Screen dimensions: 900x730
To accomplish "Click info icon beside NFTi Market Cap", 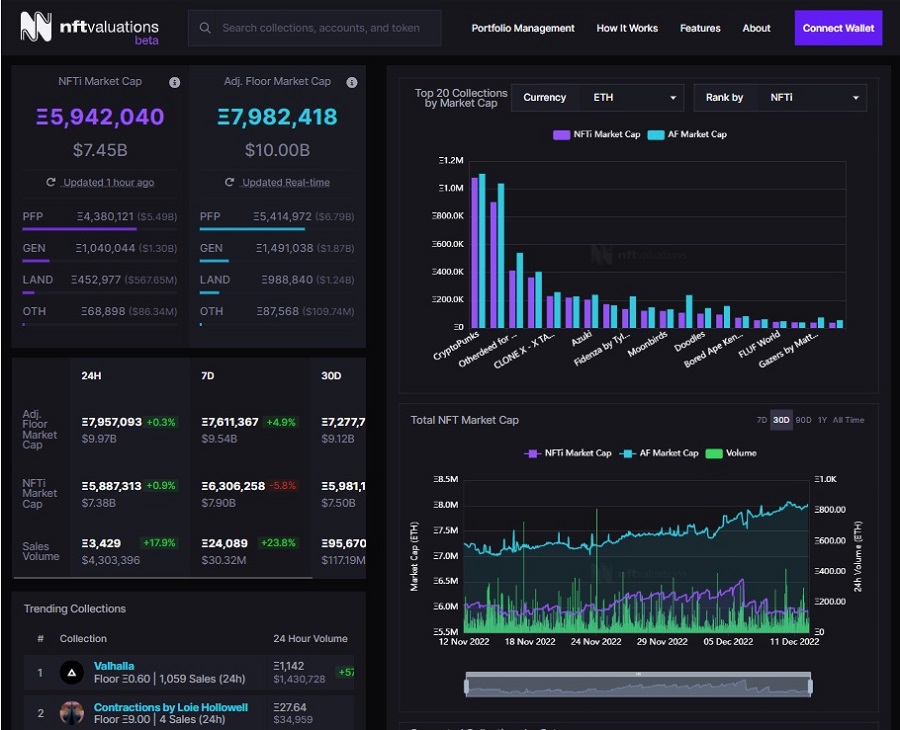I will (x=174, y=82).
